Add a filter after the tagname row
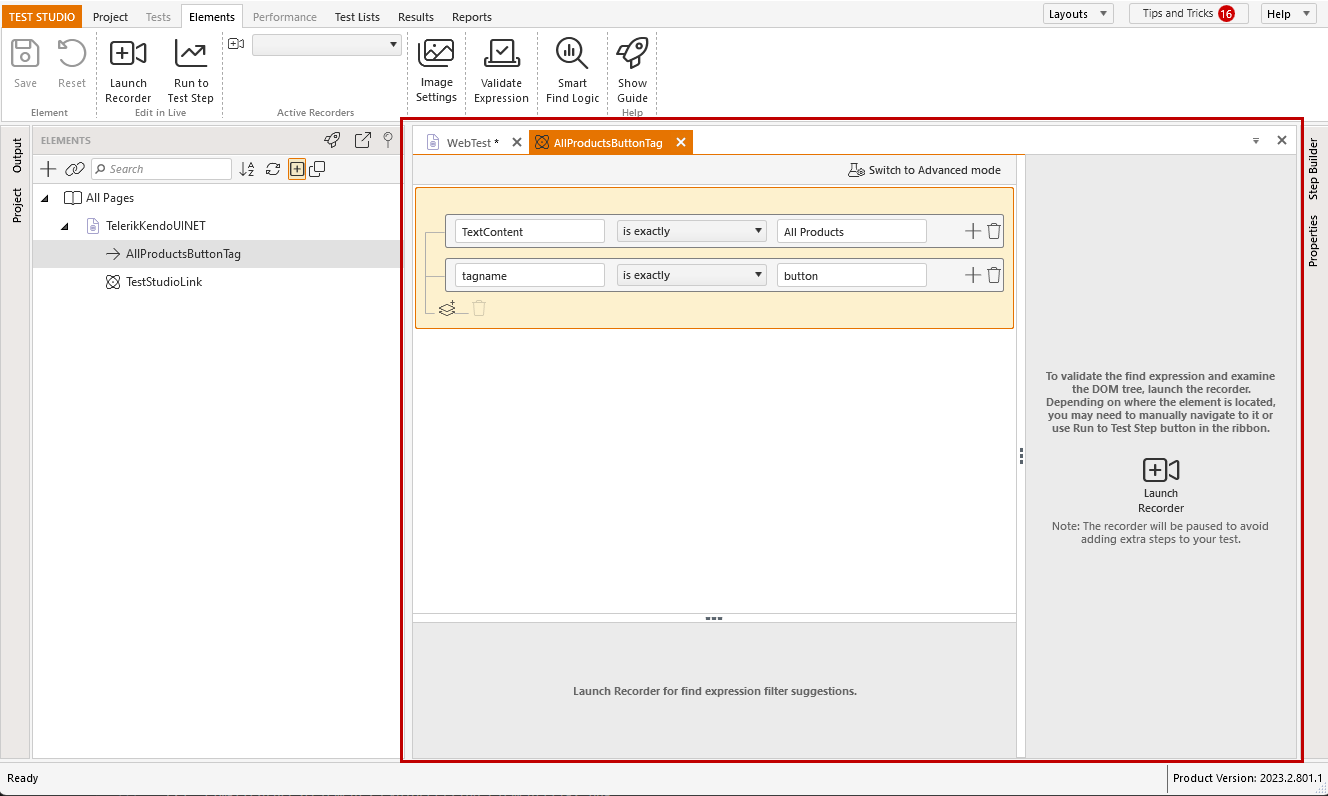Image resolution: width=1328 pixels, height=796 pixels. click(x=972, y=275)
